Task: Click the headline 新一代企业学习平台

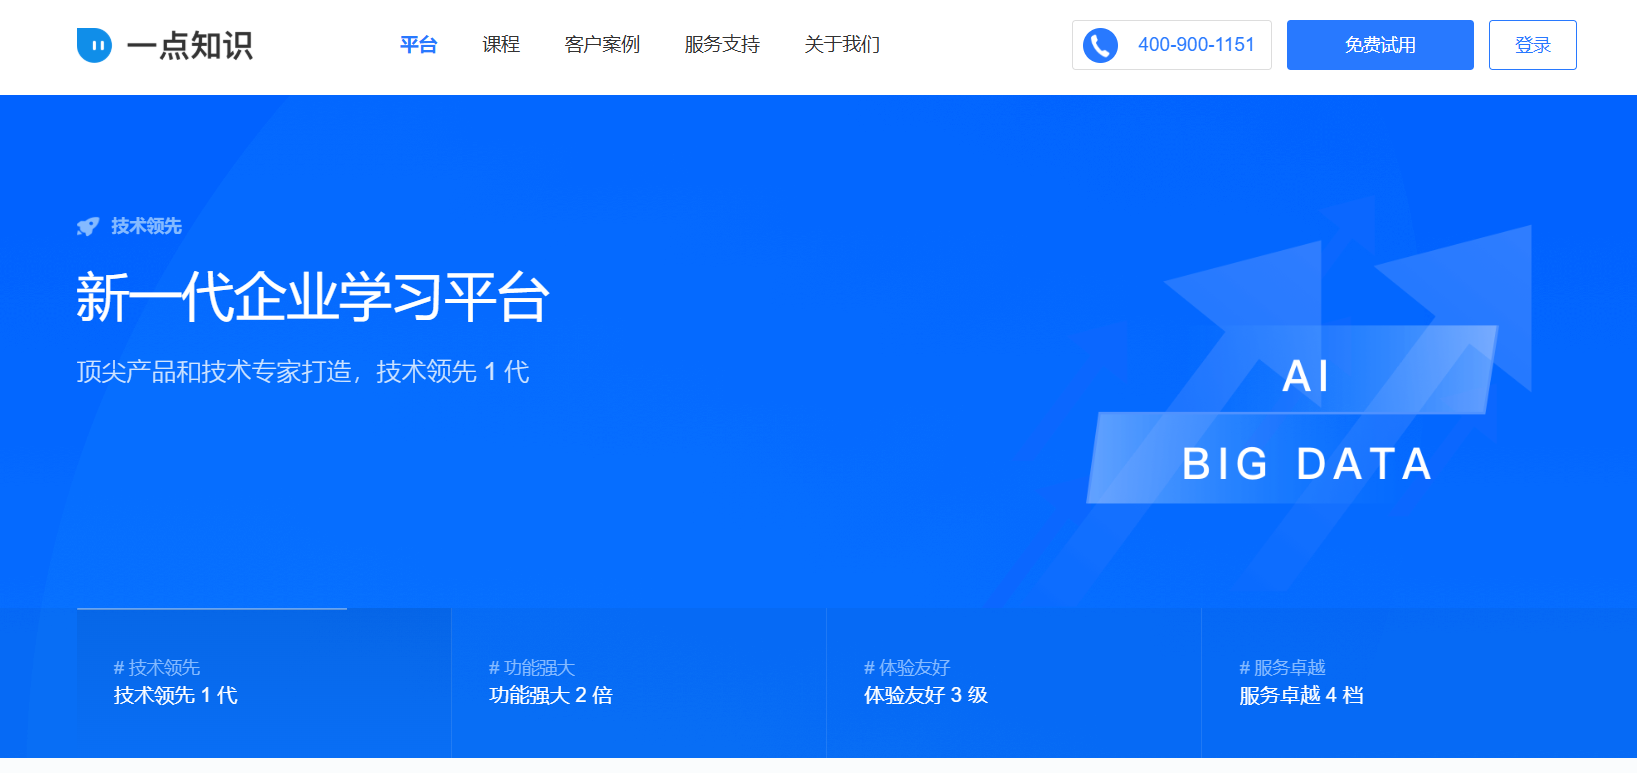Action: click(x=313, y=298)
